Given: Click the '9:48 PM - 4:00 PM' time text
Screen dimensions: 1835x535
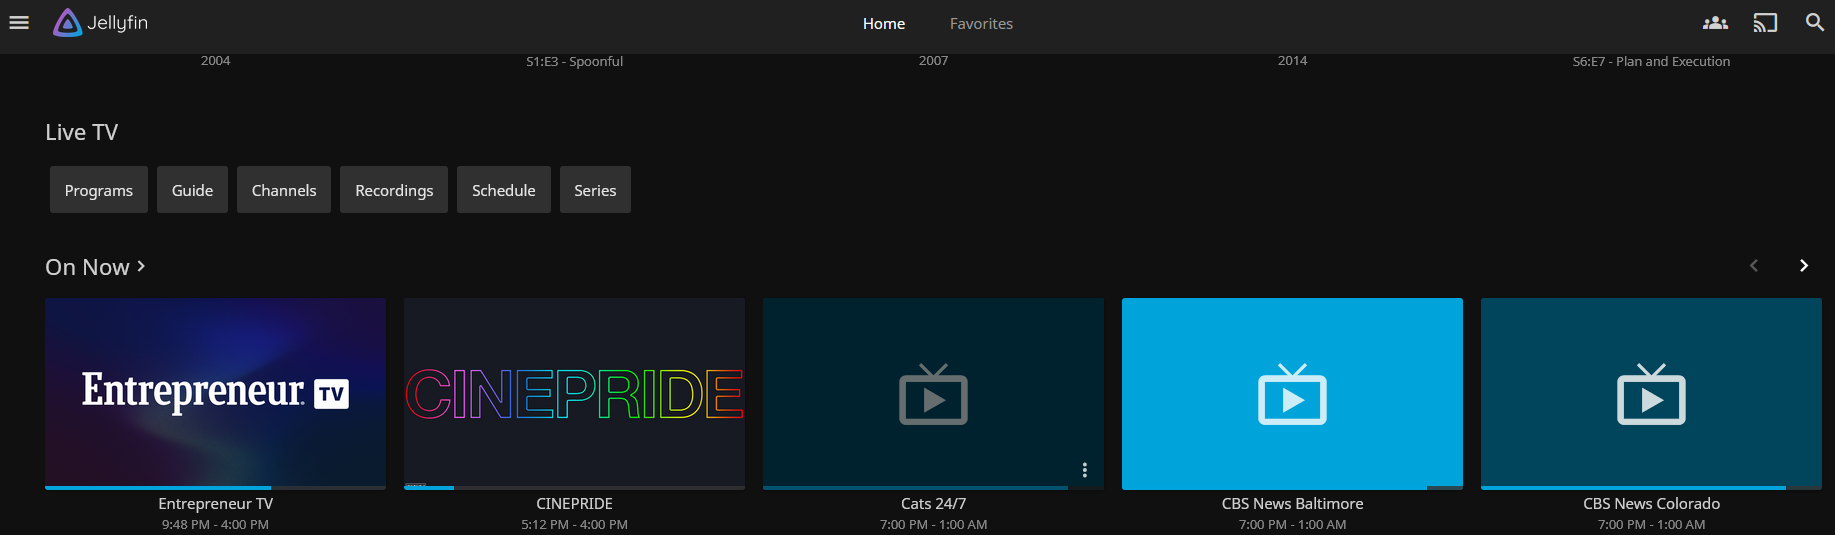Looking at the screenshot, I should [215, 524].
